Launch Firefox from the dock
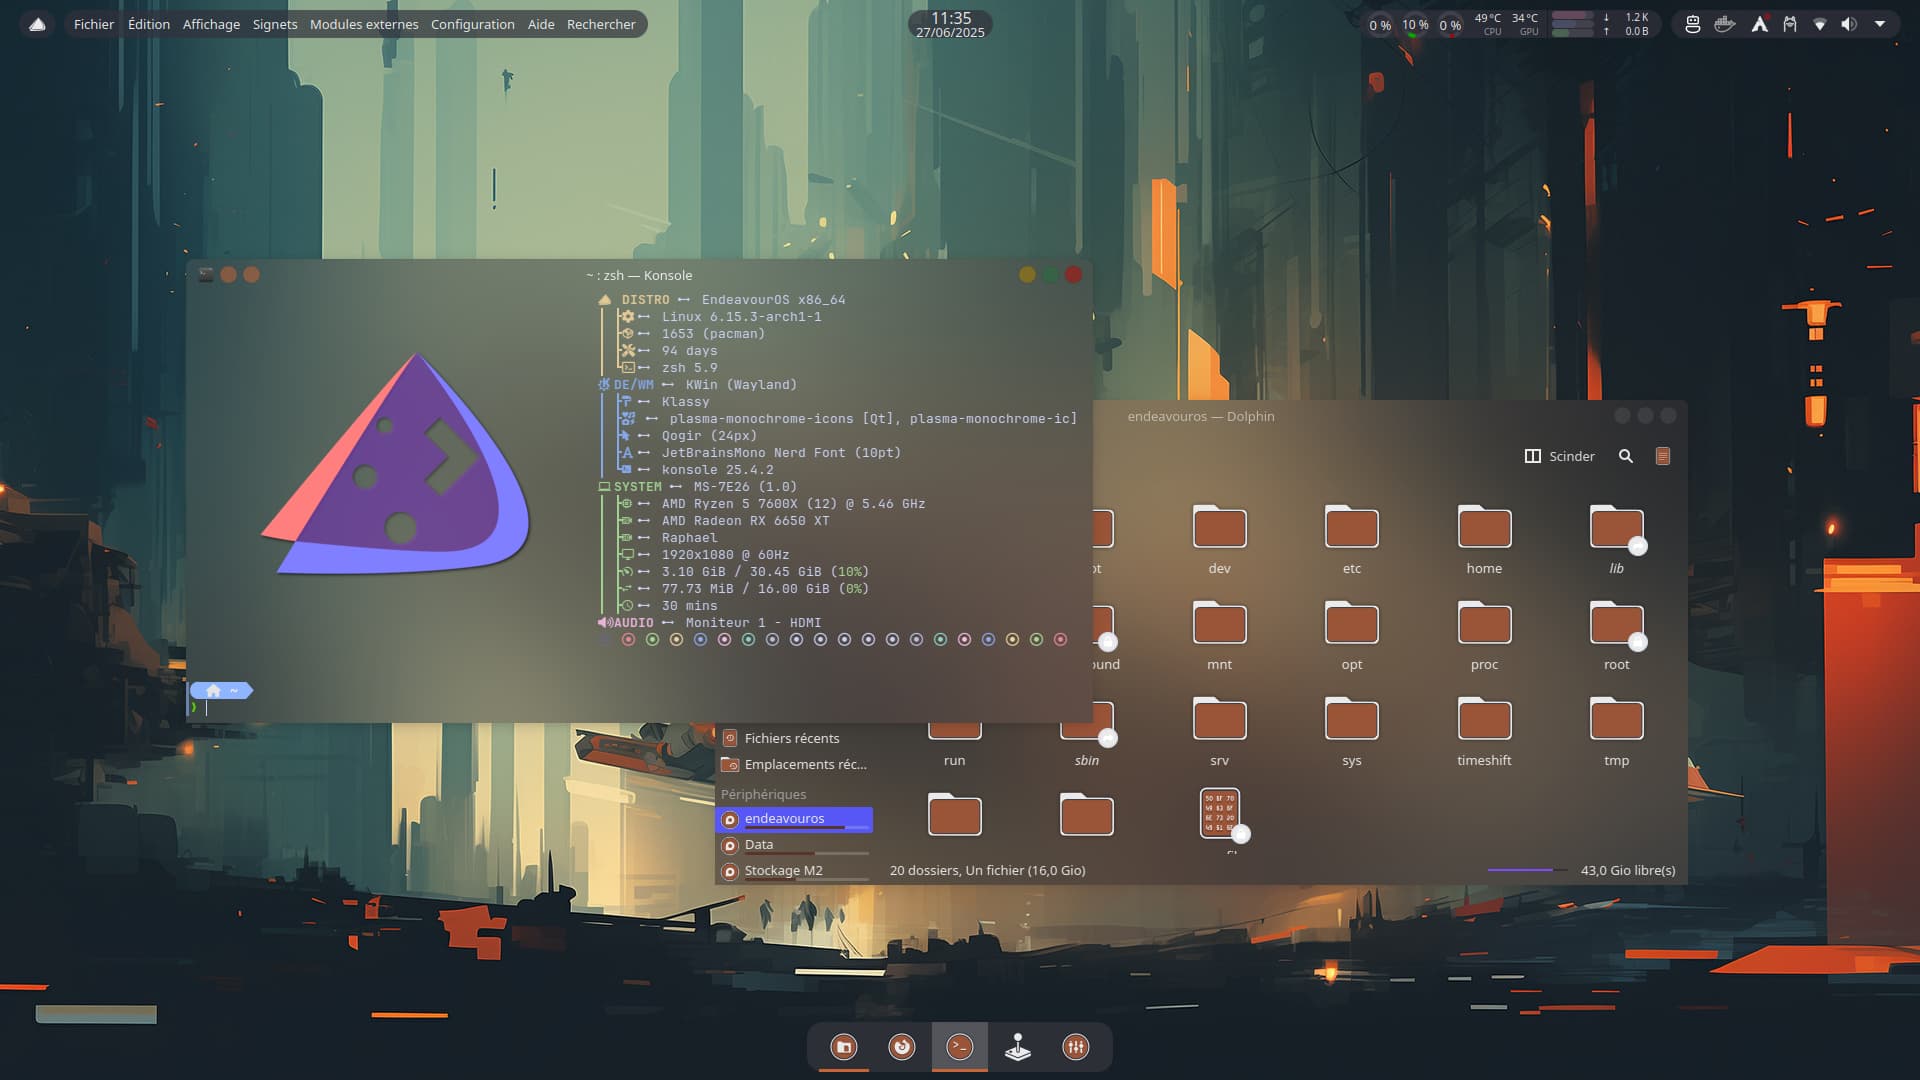This screenshot has width=1920, height=1080. click(x=902, y=1047)
